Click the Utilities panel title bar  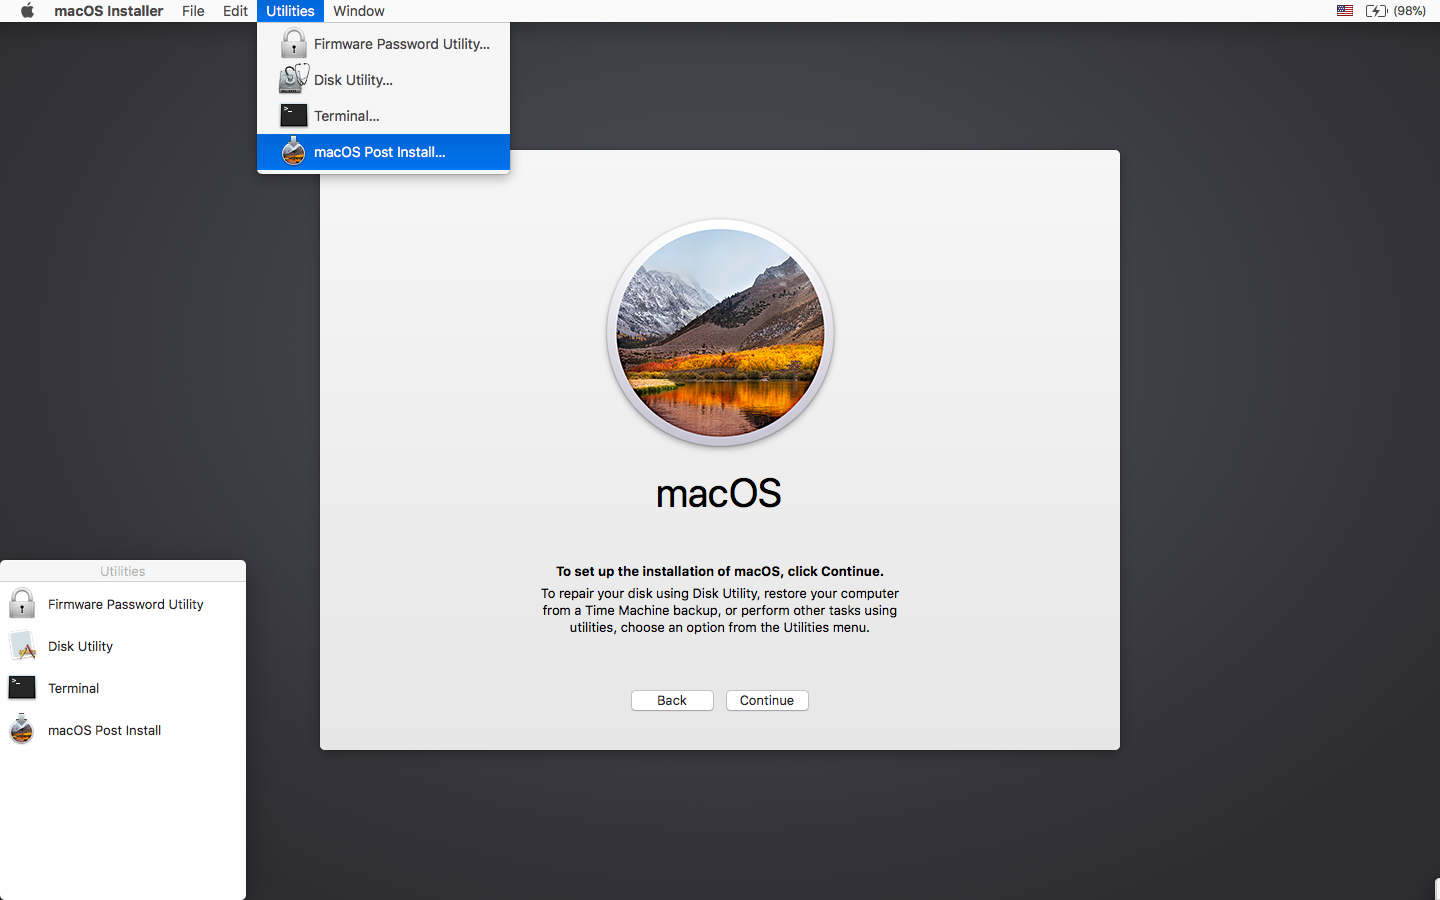coord(122,570)
